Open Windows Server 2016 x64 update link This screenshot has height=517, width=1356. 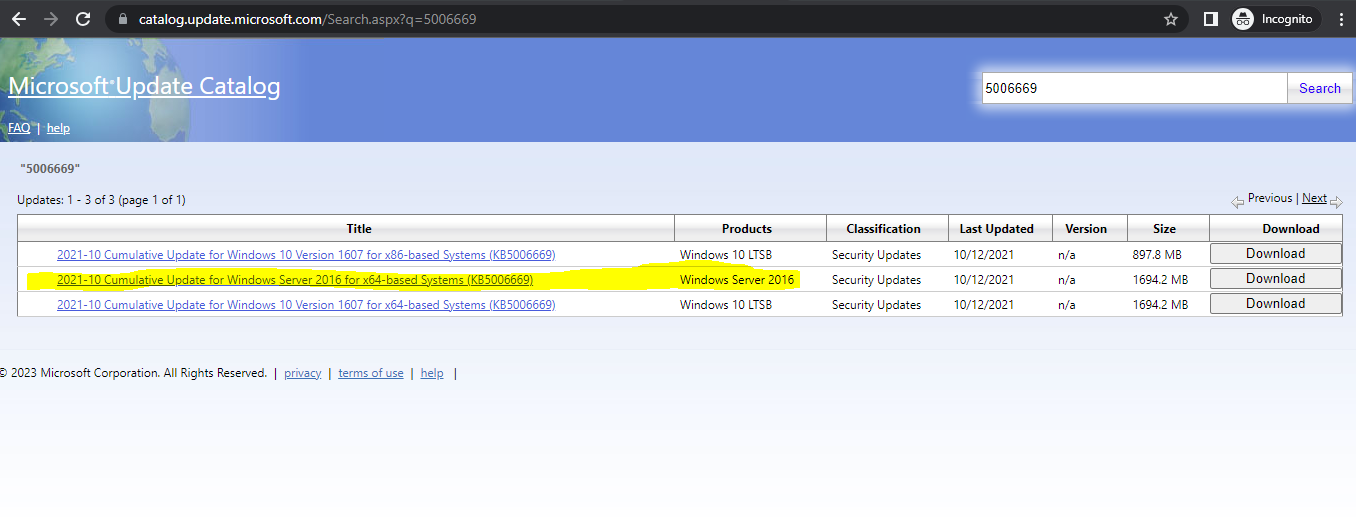click(x=295, y=280)
